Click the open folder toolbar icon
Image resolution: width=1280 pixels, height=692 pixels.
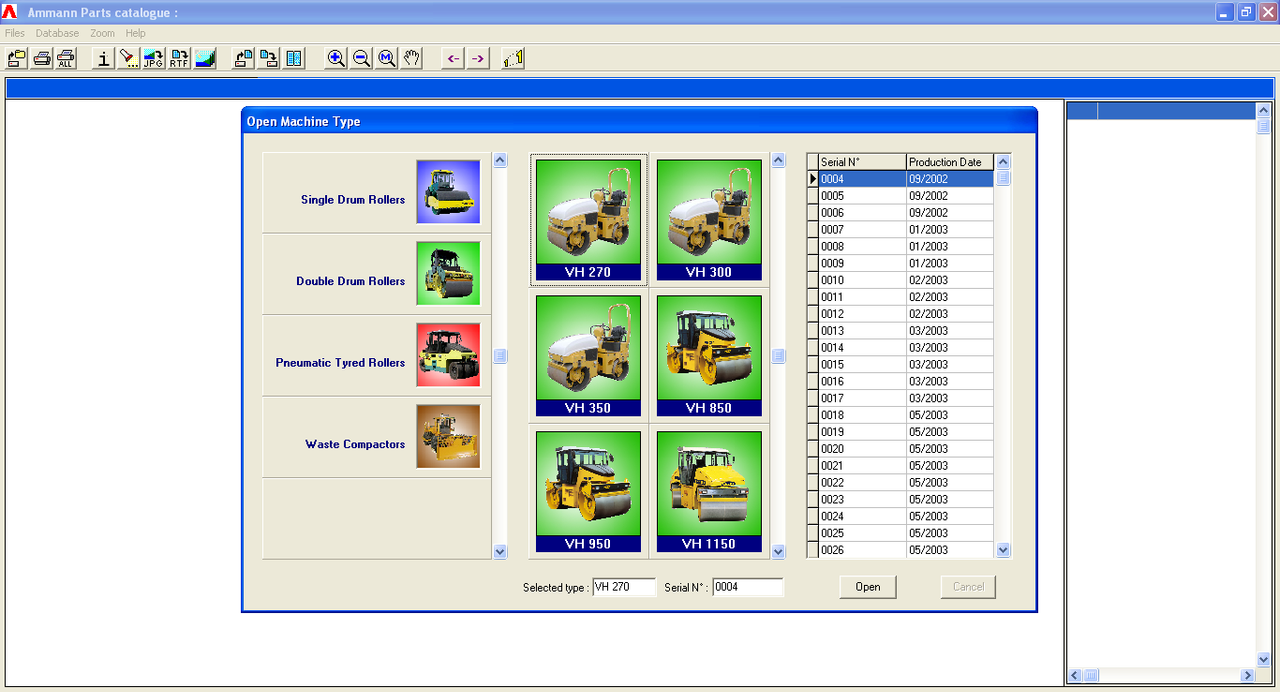coord(17,58)
